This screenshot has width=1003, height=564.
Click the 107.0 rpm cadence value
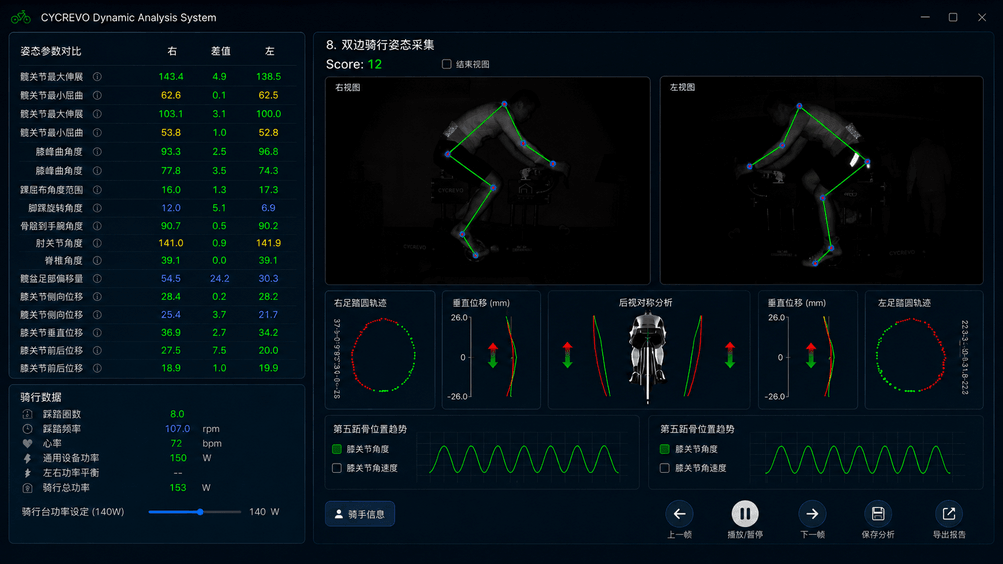point(177,429)
